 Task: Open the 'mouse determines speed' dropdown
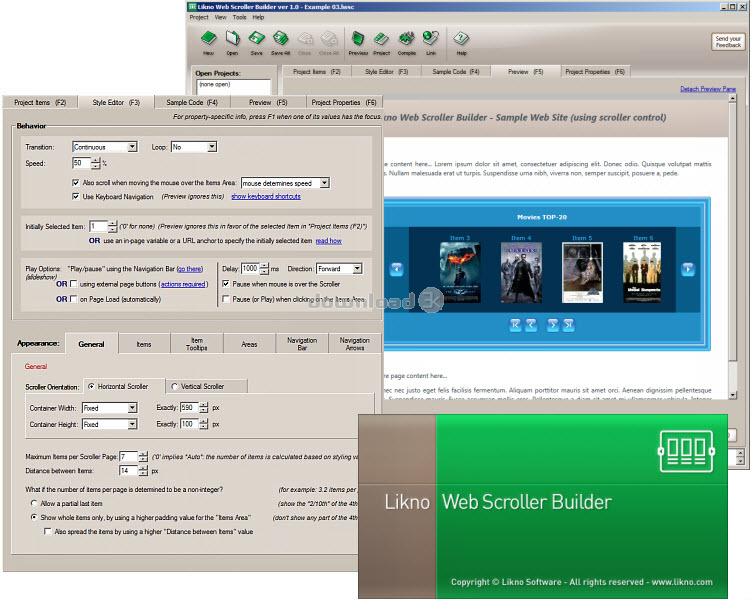[285, 183]
